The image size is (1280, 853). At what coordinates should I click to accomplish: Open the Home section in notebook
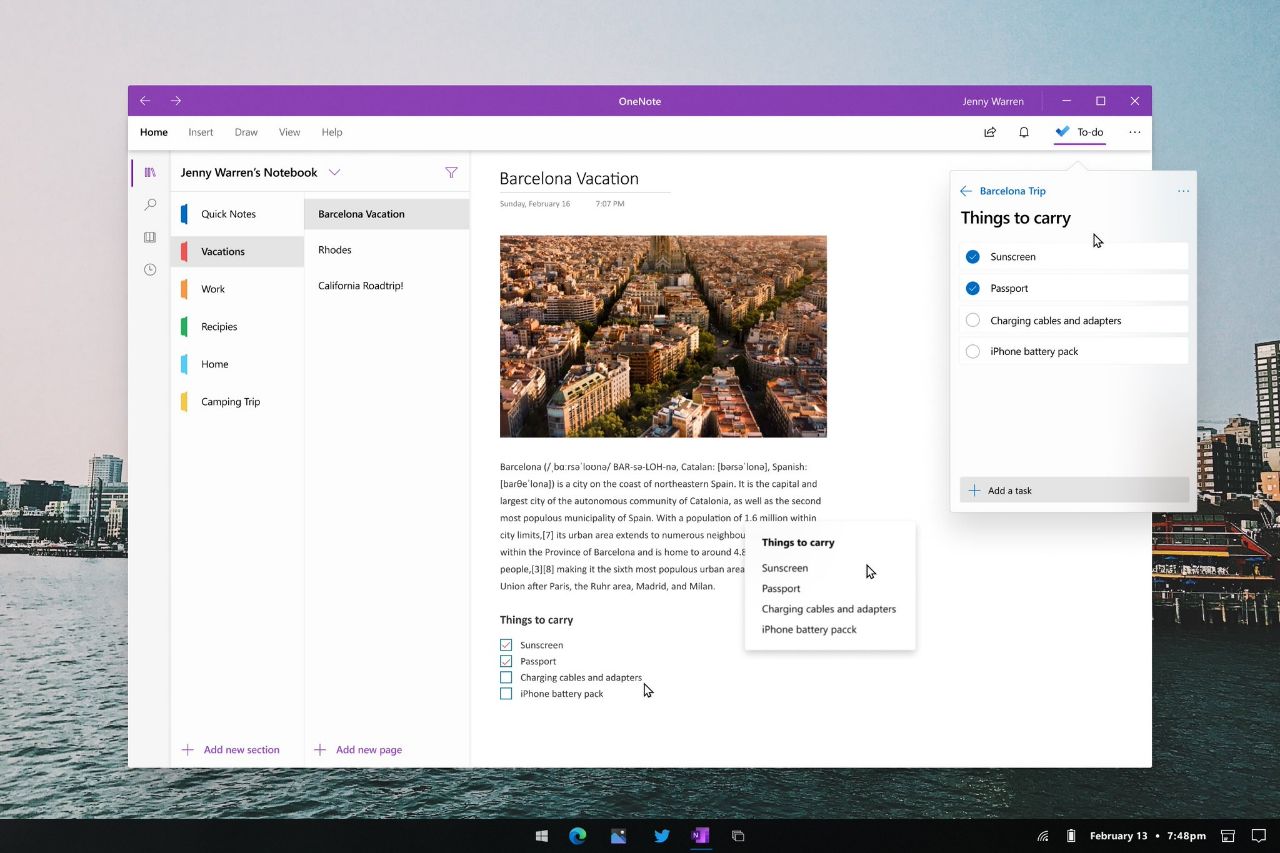[x=237, y=364]
